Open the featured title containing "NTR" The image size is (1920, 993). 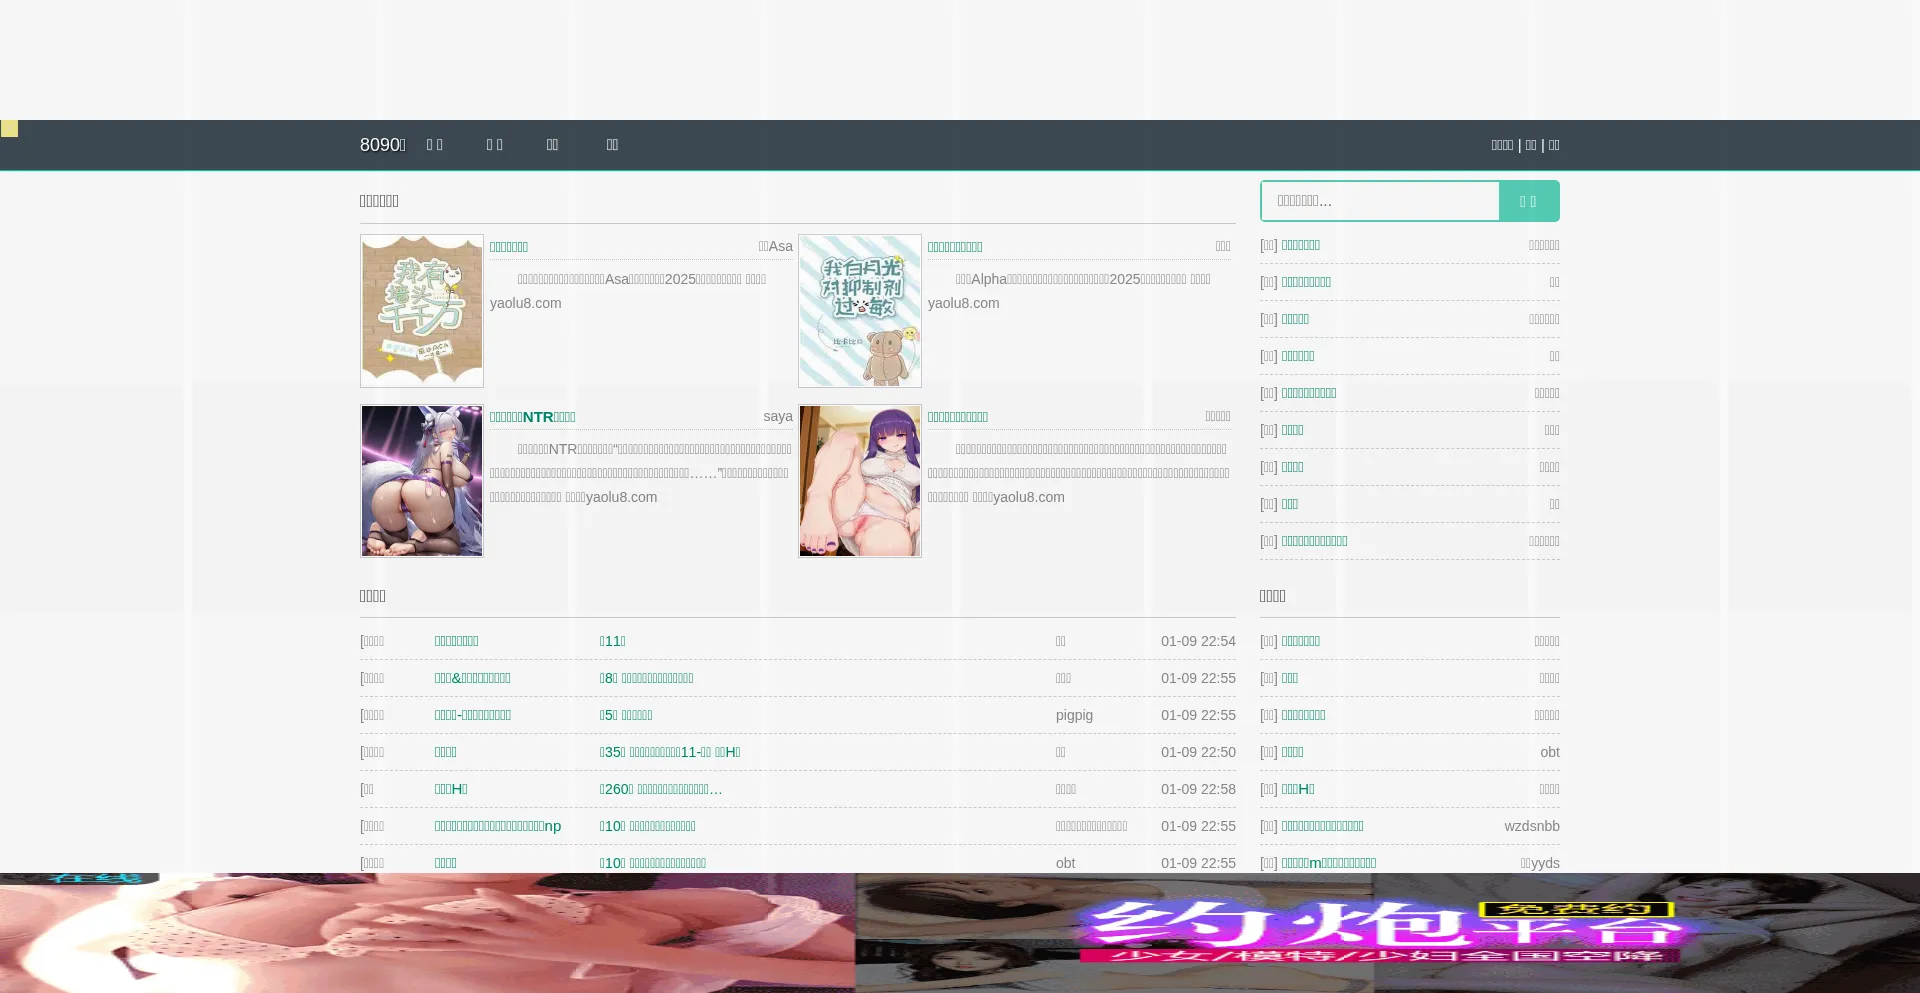click(x=532, y=417)
